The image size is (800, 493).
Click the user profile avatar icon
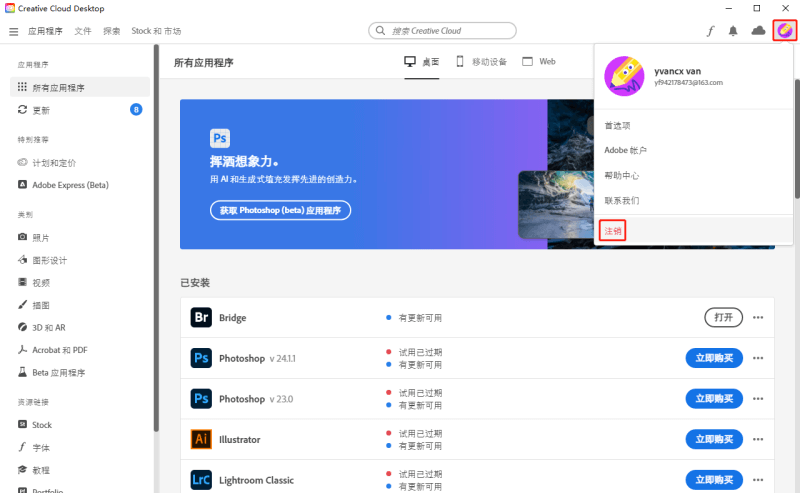coord(784,31)
